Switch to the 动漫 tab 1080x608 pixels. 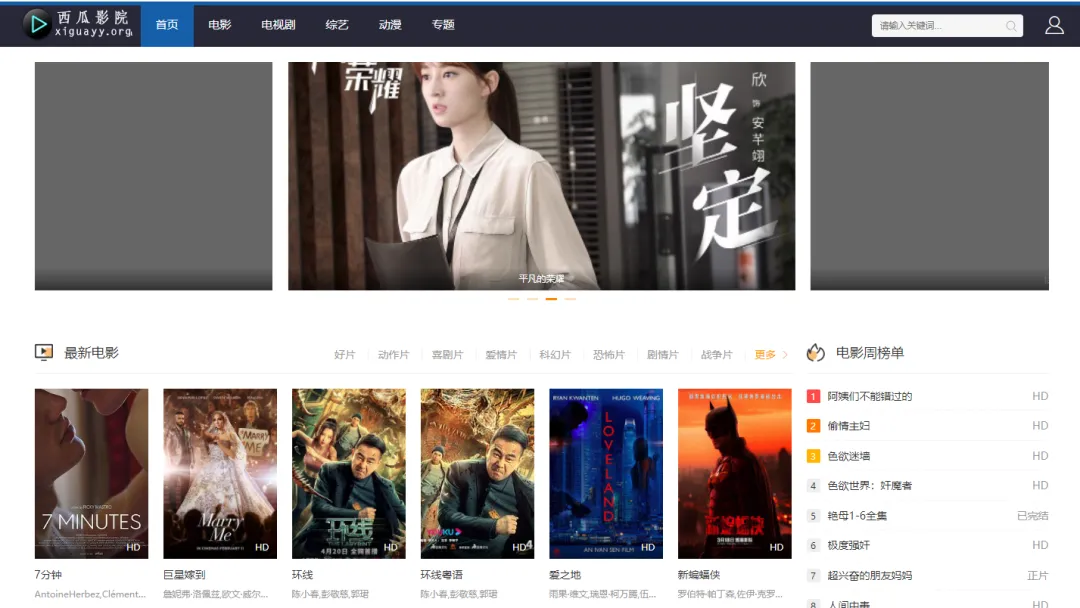390,25
